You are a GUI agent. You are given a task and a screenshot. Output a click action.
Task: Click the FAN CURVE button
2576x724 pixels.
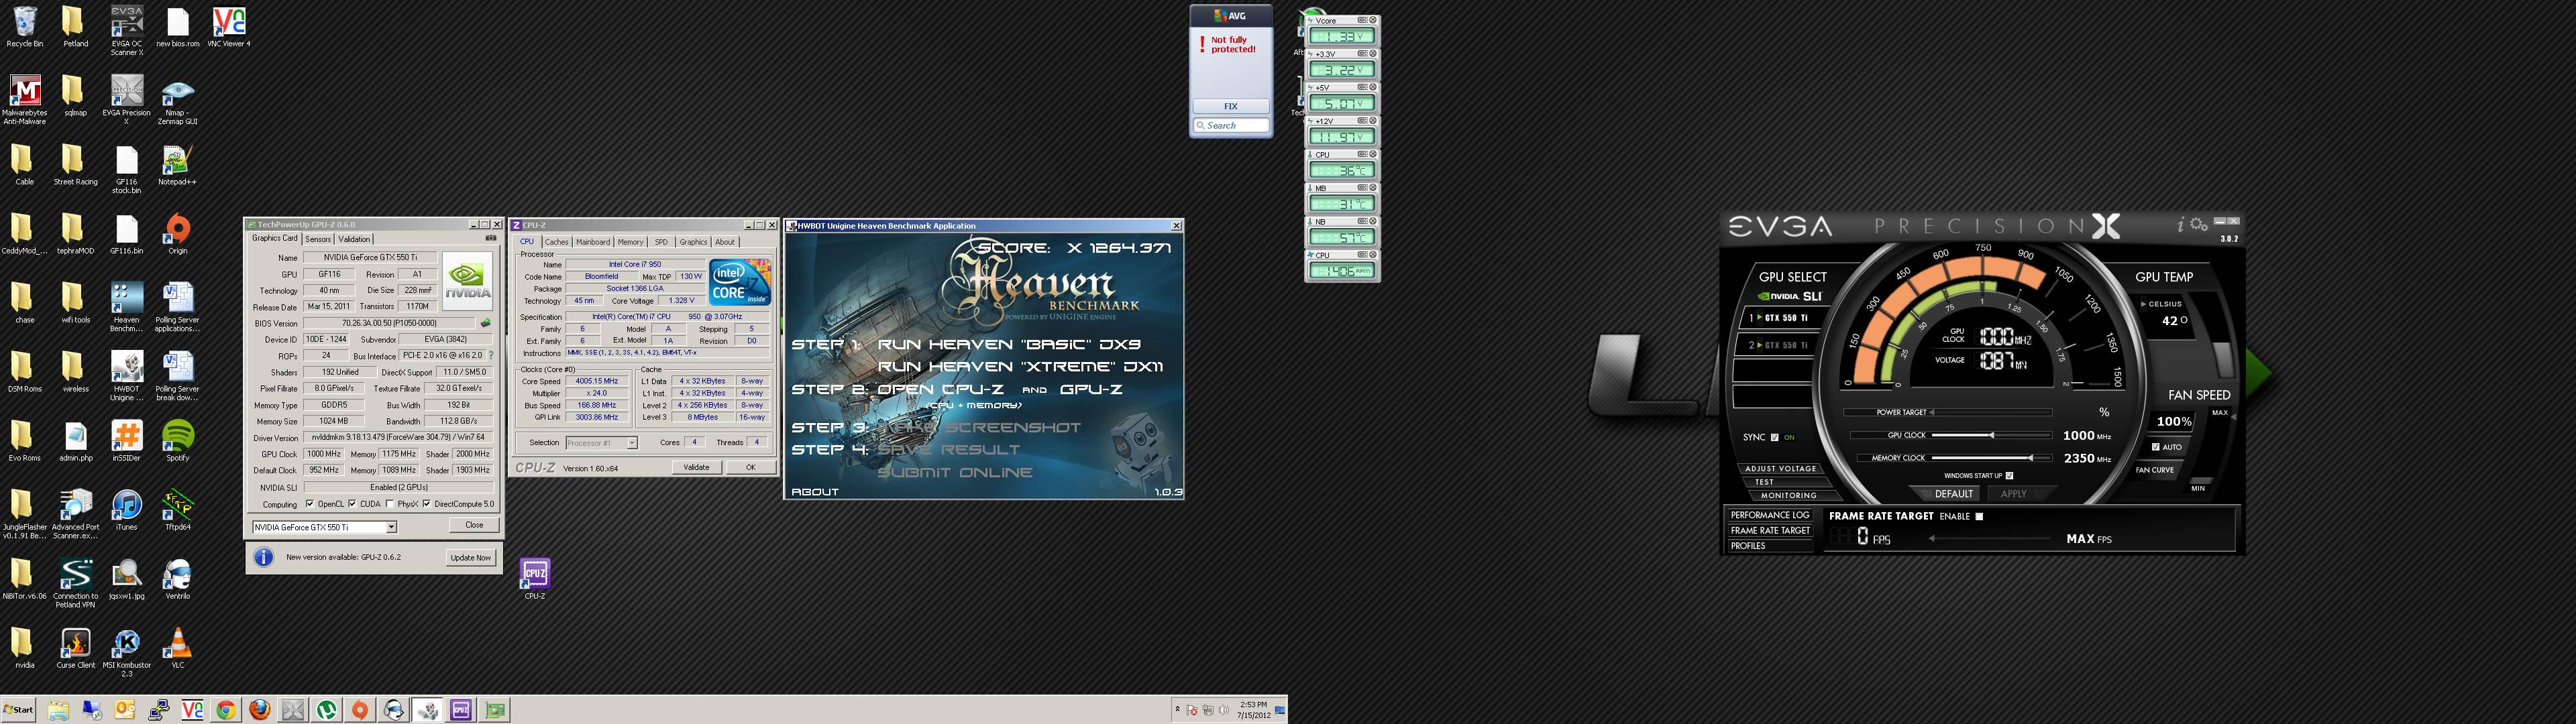(x=2155, y=470)
